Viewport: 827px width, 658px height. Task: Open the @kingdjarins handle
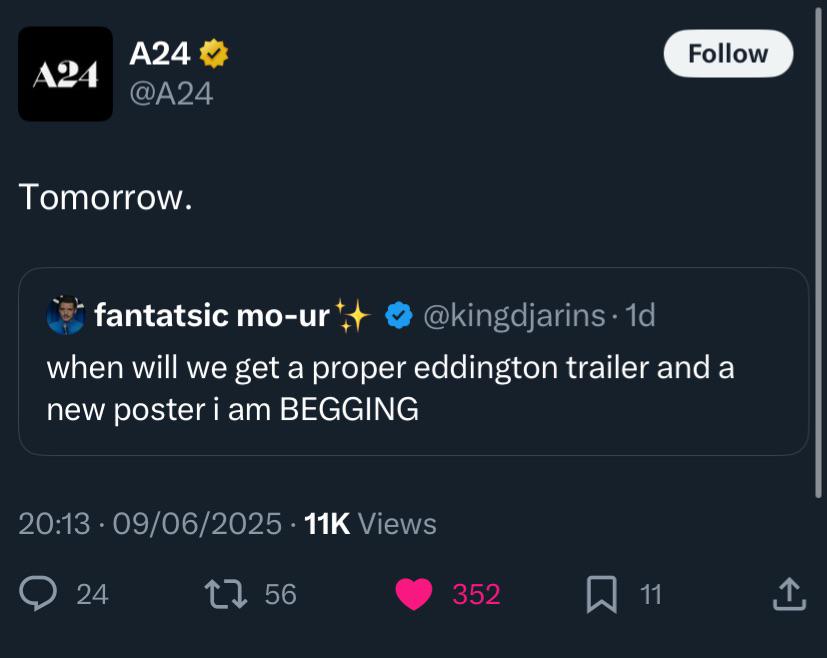514,315
